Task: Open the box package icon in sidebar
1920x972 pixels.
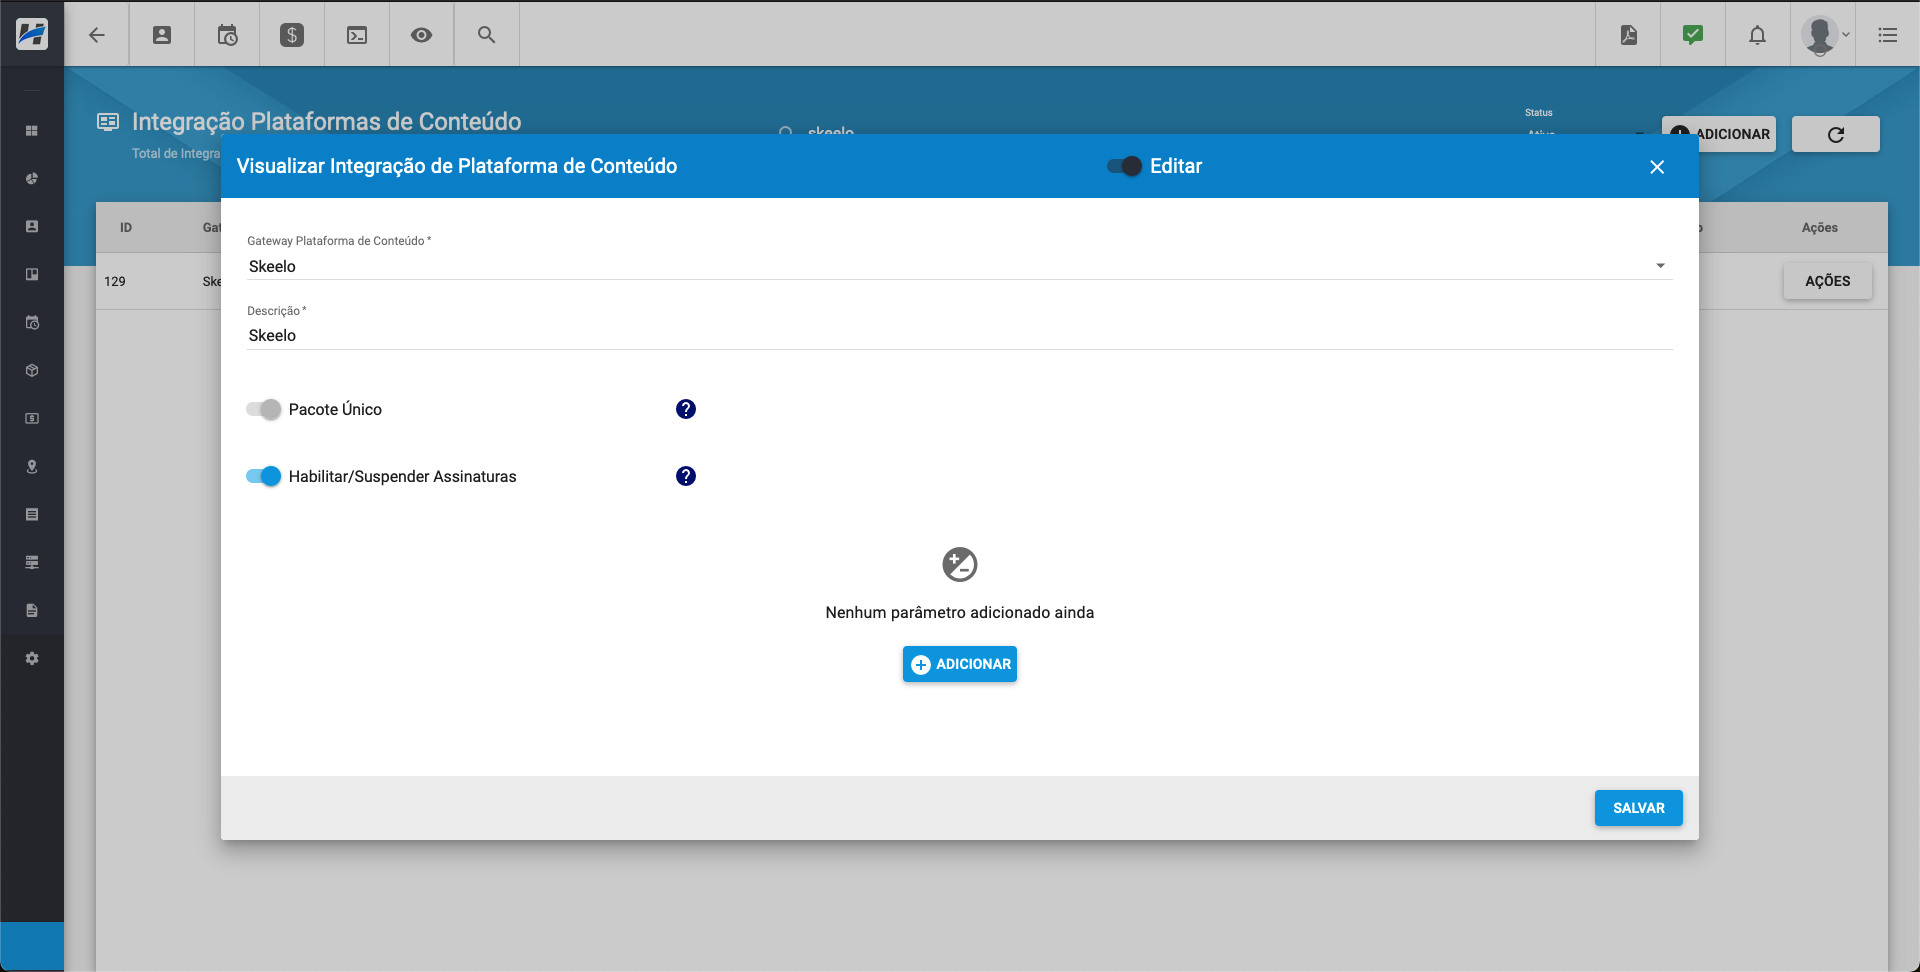Action: 32,371
